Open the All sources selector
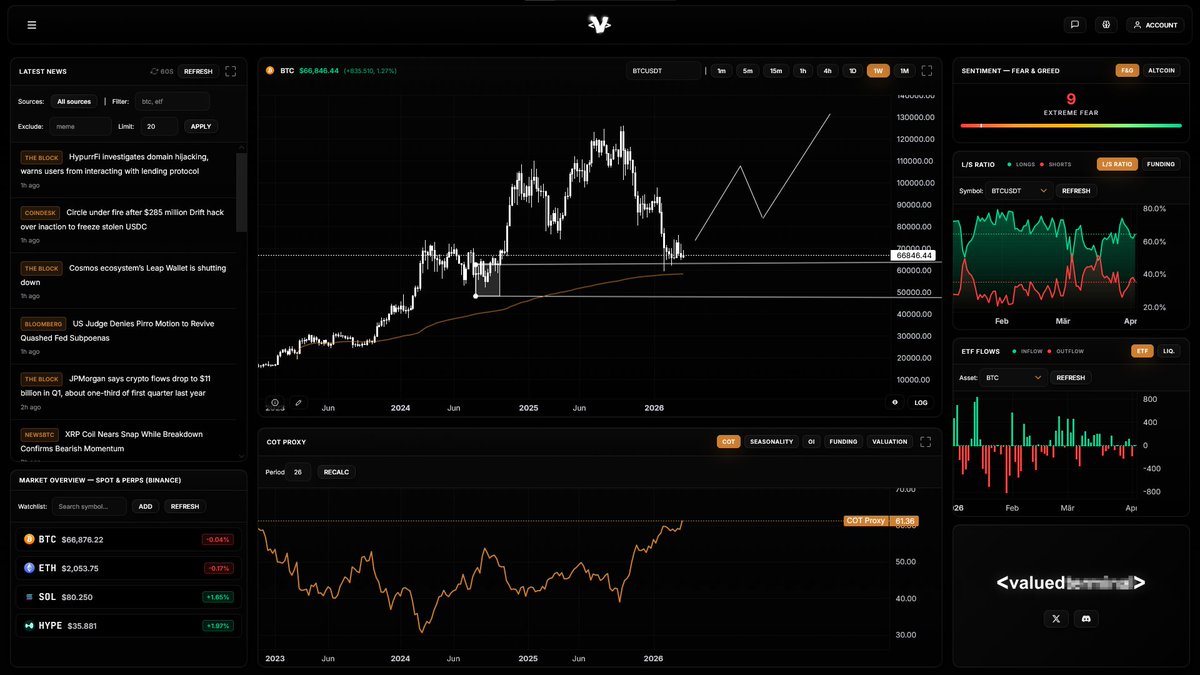The height and width of the screenshot is (675, 1200). [74, 101]
